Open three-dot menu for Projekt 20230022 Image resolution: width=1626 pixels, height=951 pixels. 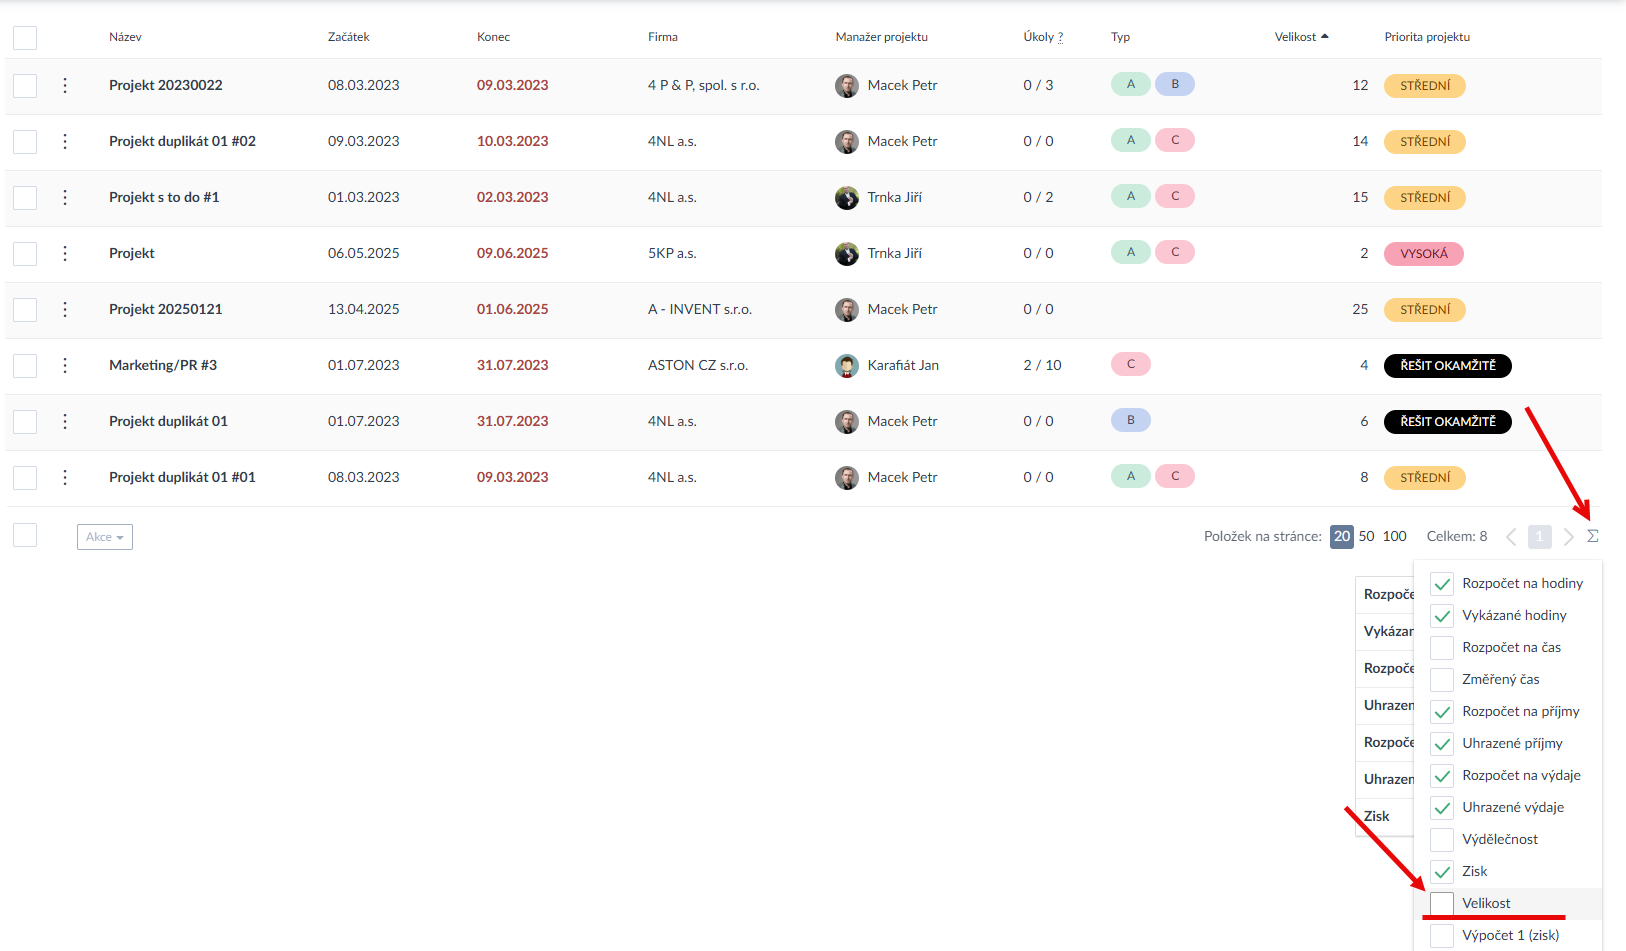coord(65,85)
